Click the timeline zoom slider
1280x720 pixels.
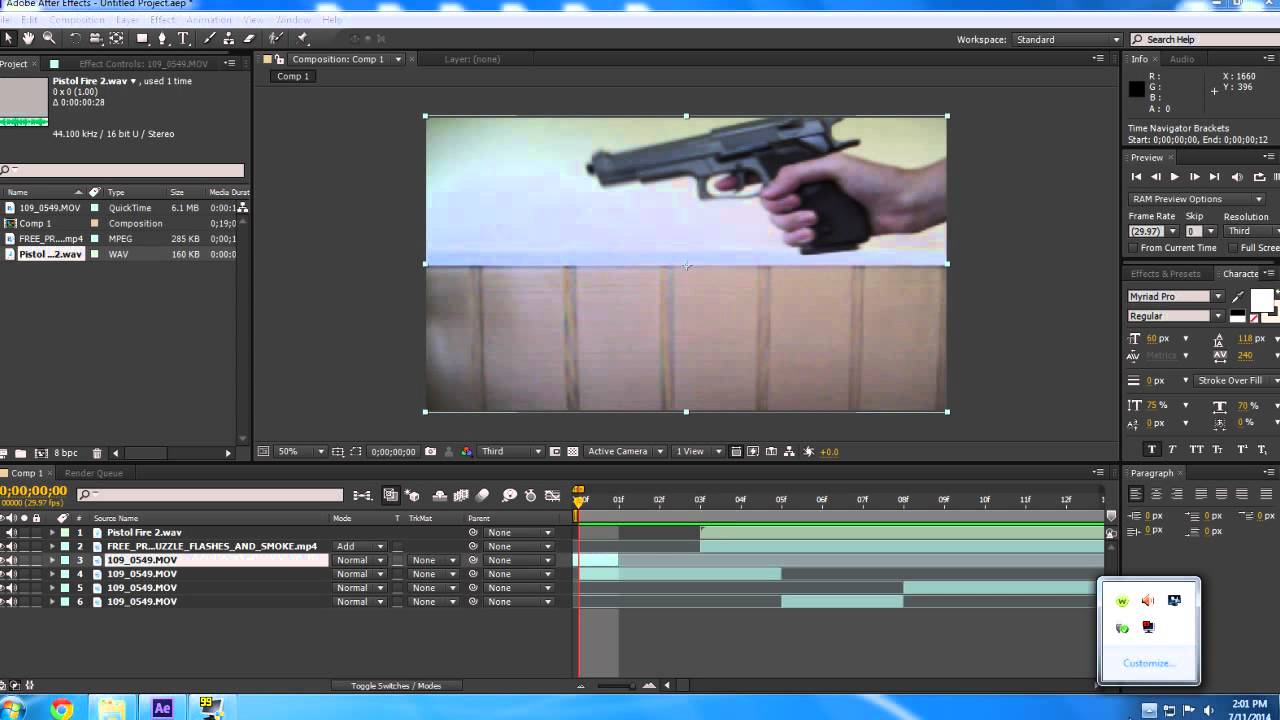click(x=615, y=685)
